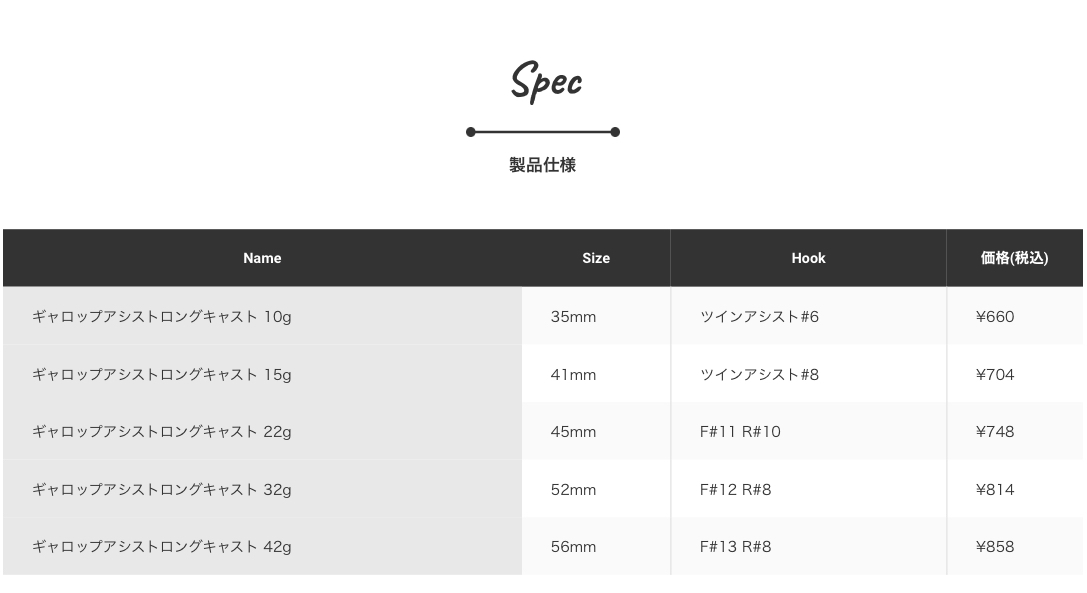1087x593 pixels.
Task: Click the 56mm size cell
Action: click(573, 547)
